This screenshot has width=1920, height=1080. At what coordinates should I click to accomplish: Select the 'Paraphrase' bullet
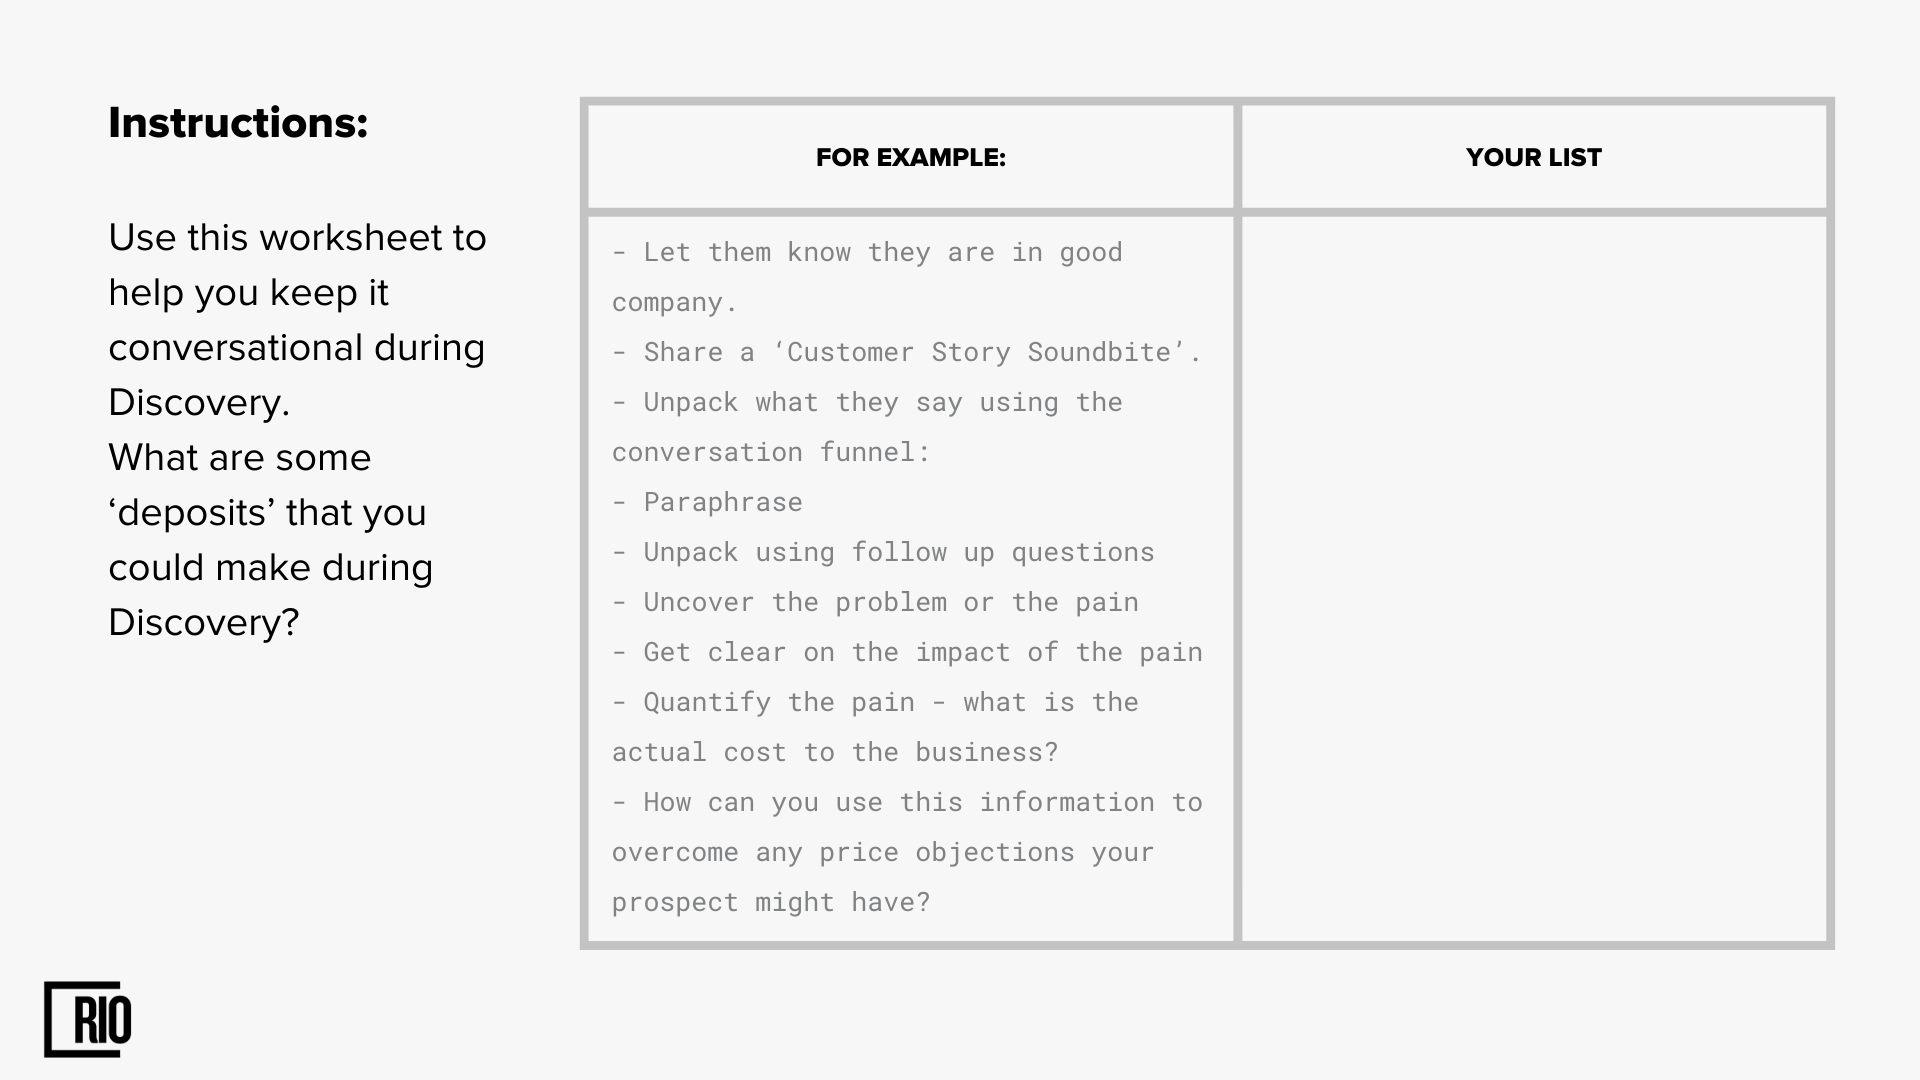tap(707, 502)
